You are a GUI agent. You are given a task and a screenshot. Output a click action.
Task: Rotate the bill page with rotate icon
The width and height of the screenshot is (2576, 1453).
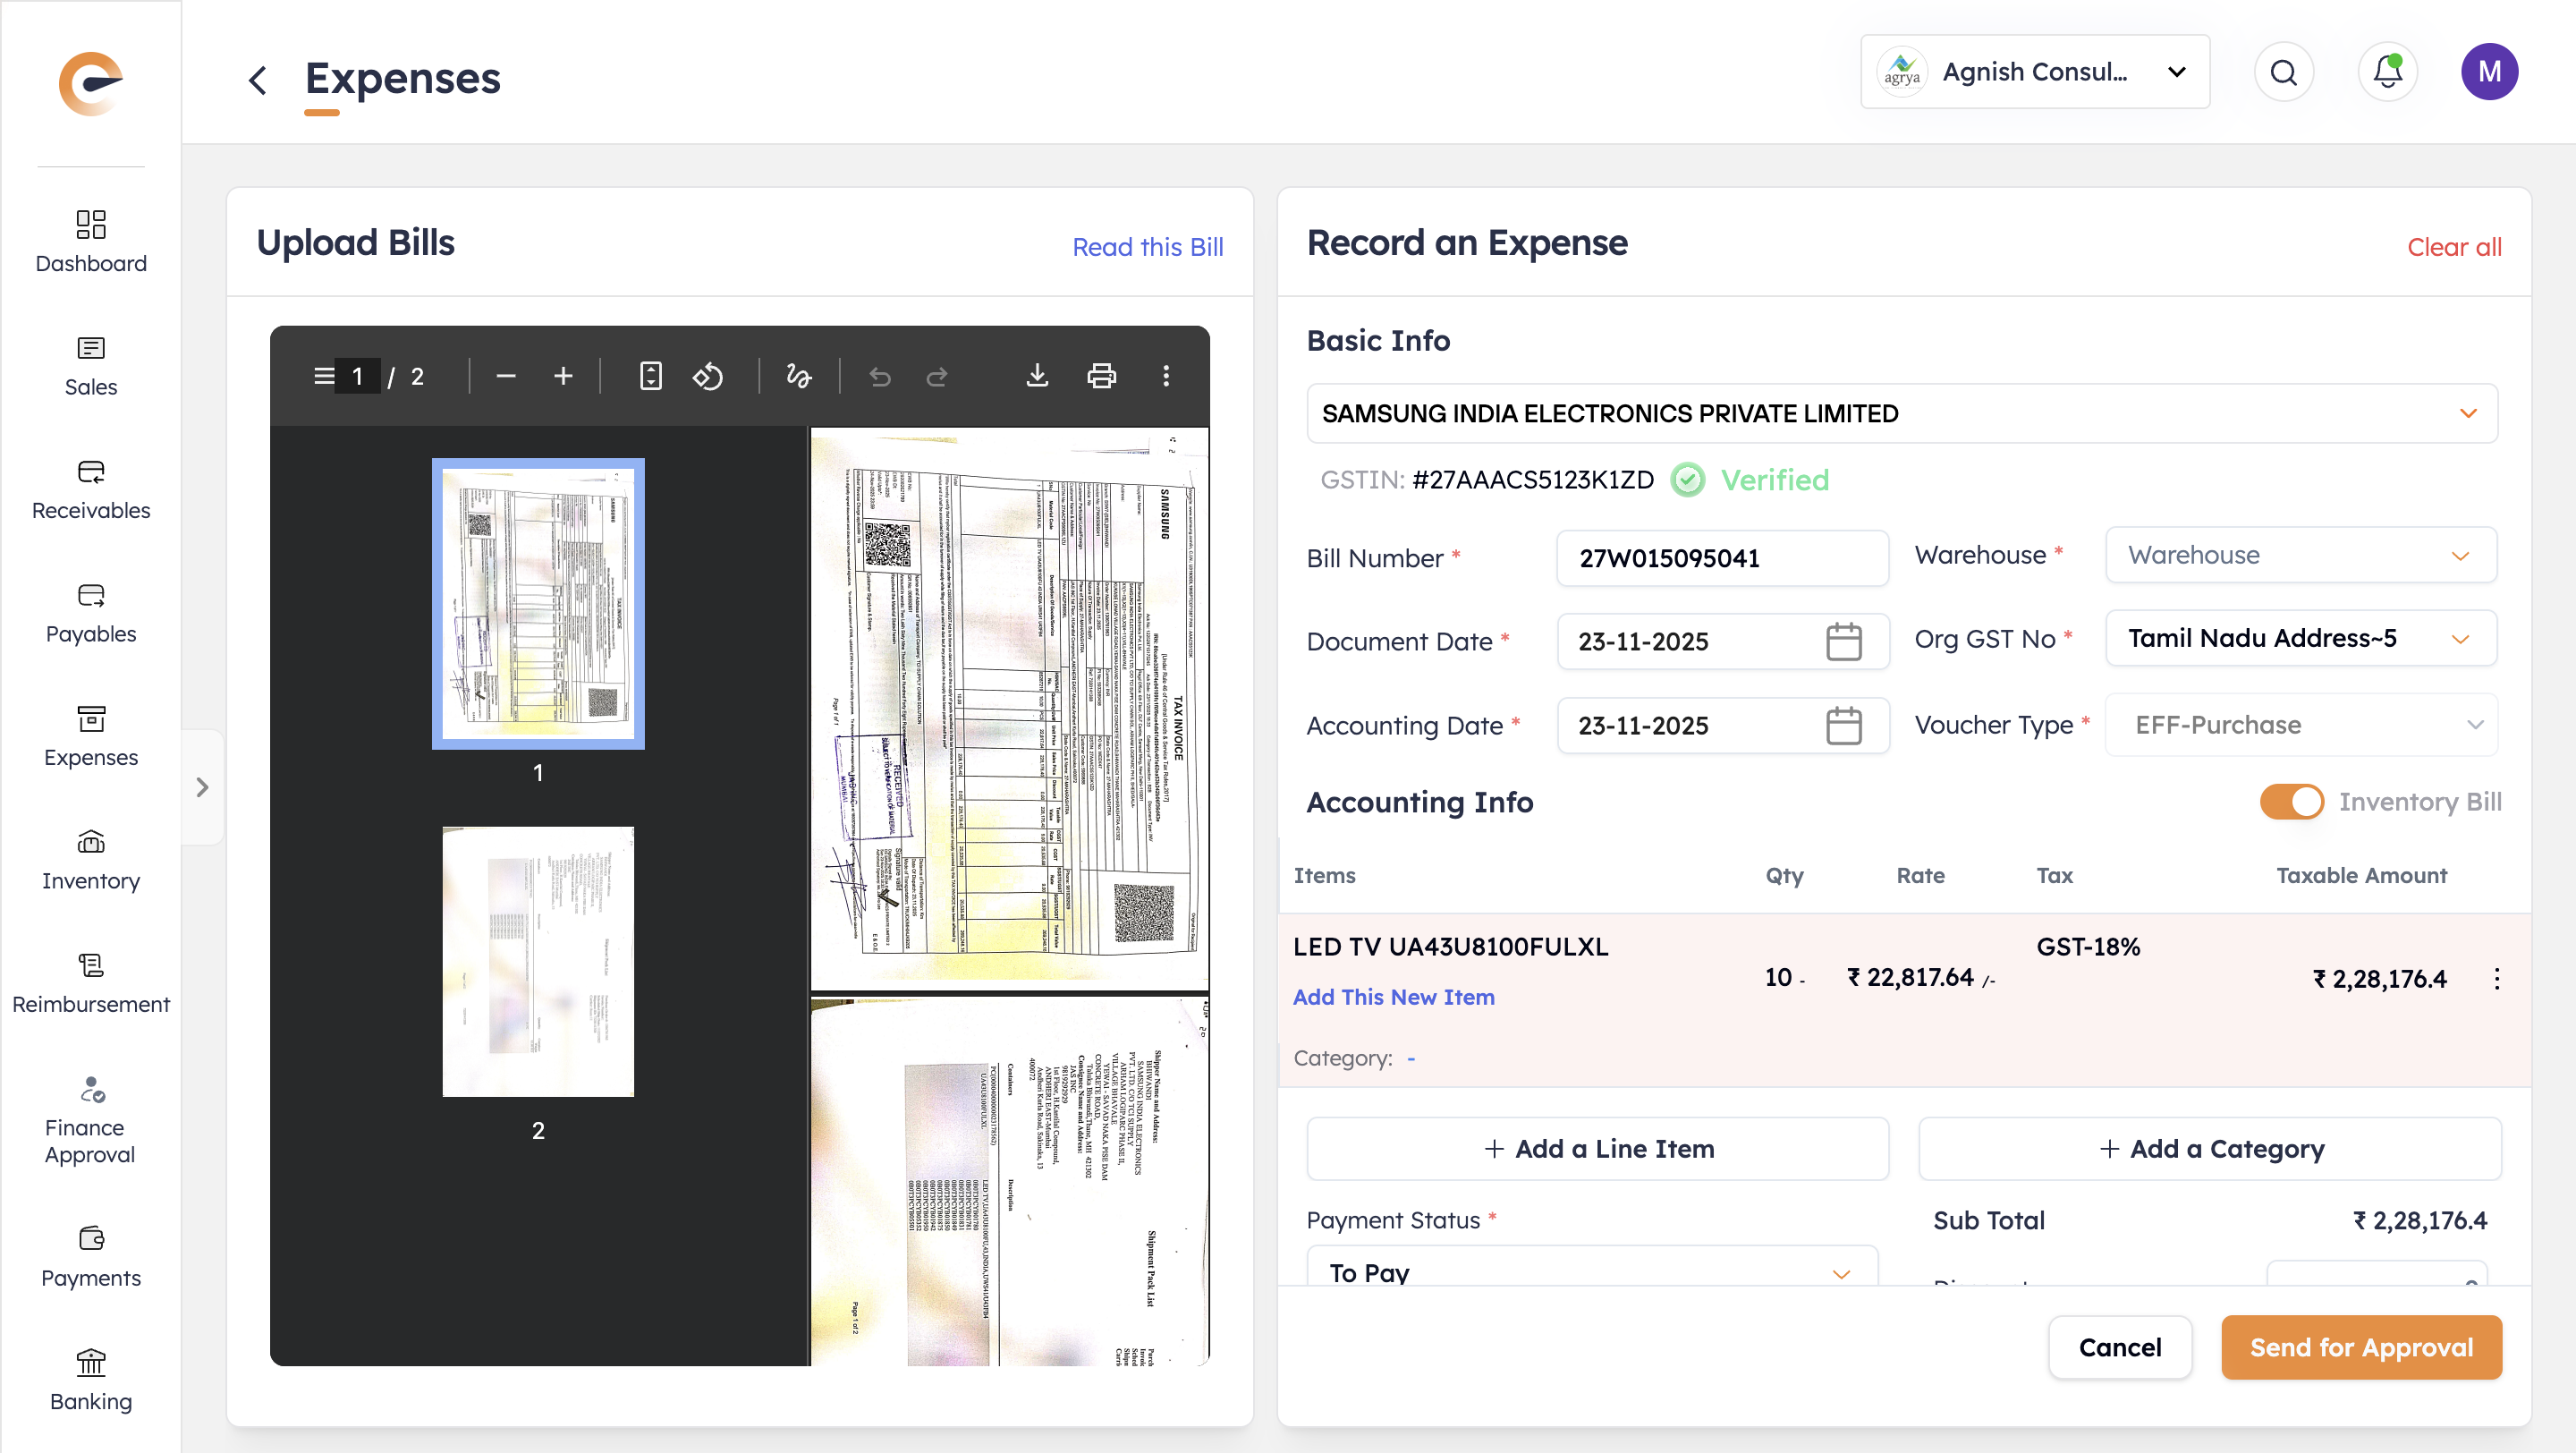[708, 376]
